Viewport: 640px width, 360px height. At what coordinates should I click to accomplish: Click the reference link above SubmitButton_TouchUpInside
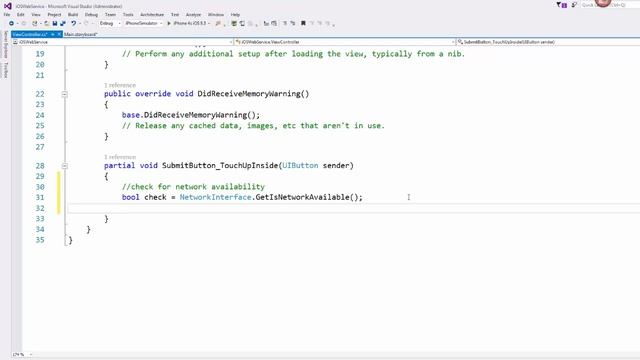pos(120,157)
